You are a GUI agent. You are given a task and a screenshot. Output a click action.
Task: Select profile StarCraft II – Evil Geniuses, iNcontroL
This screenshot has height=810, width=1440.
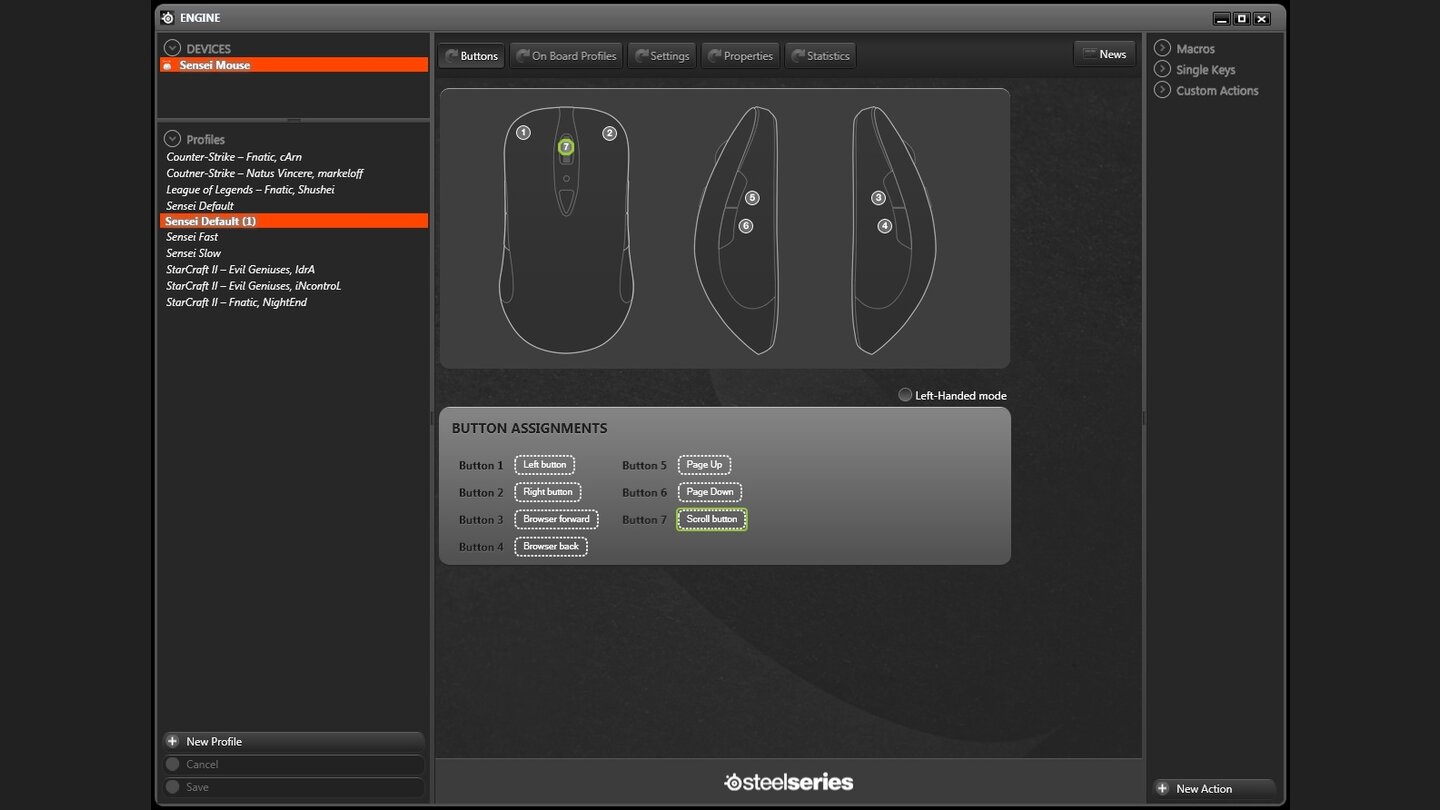coord(254,285)
